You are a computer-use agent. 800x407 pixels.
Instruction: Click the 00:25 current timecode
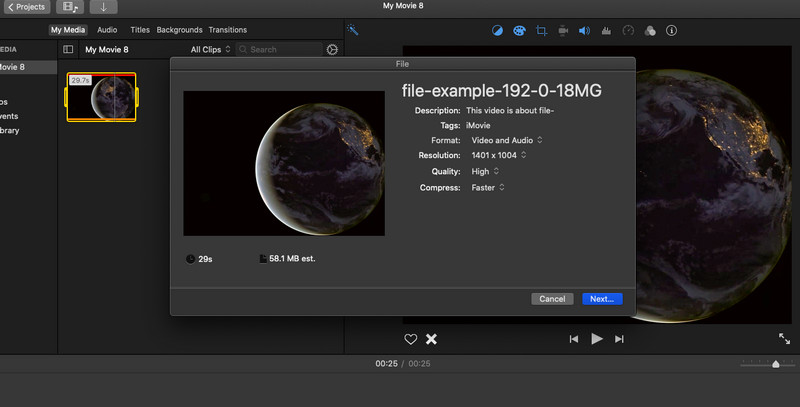coord(386,364)
